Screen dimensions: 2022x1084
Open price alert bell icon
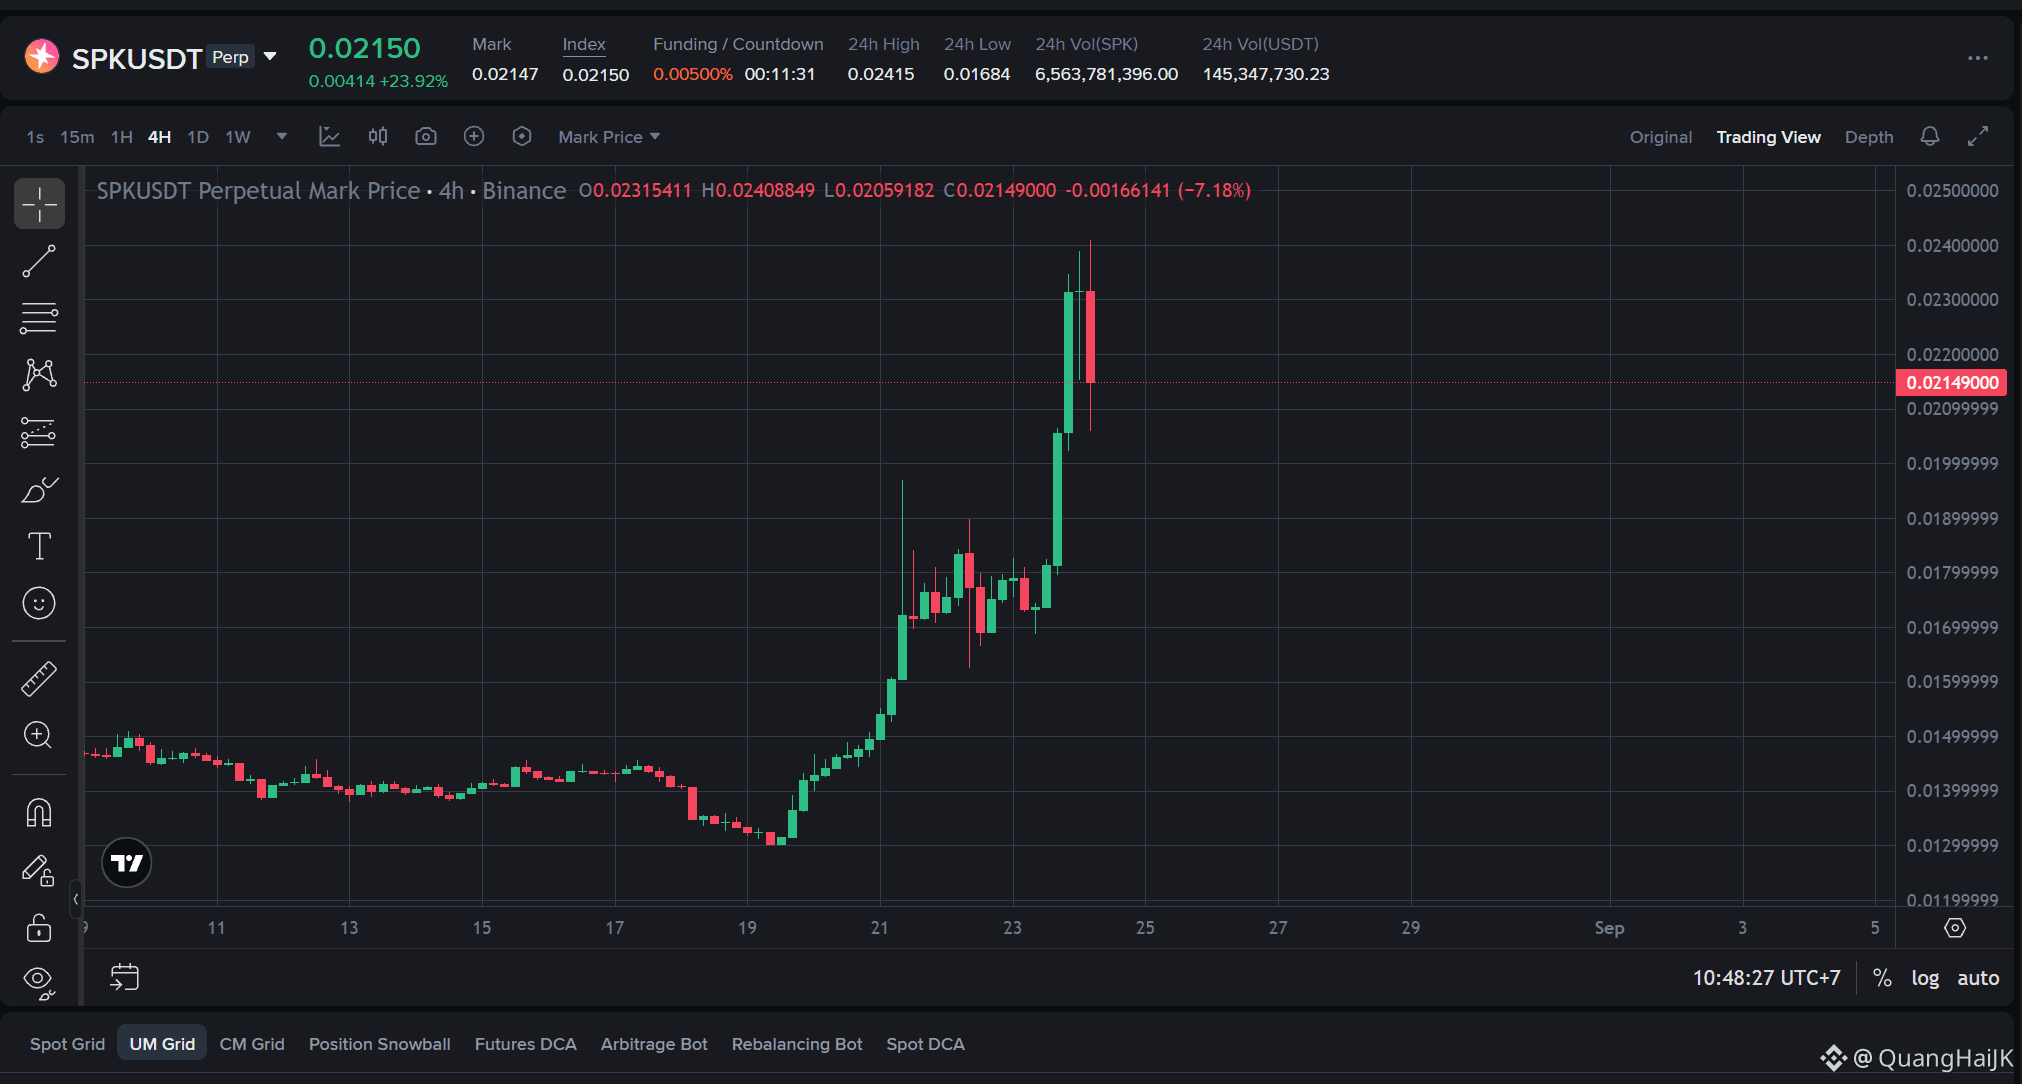point(1930,137)
